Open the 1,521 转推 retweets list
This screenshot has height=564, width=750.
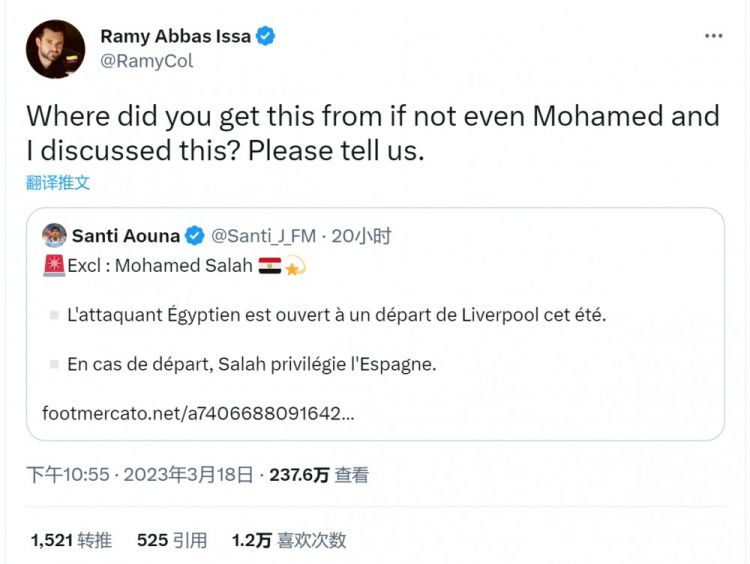(71, 540)
